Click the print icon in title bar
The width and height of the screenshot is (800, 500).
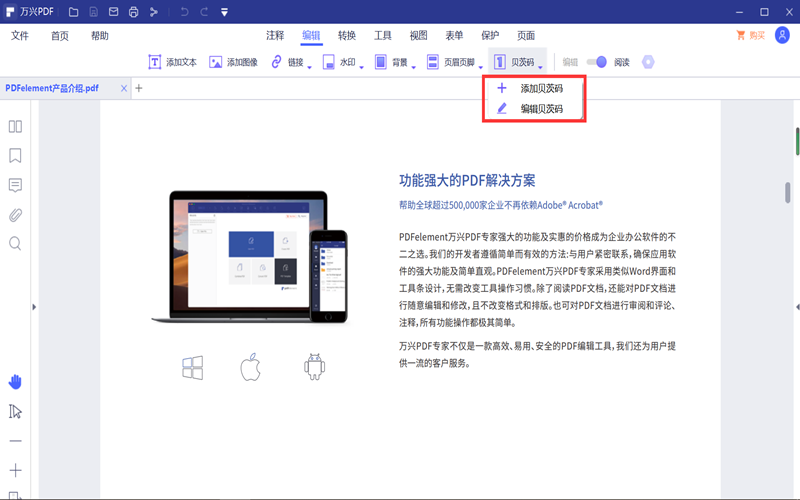tap(133, 12)
